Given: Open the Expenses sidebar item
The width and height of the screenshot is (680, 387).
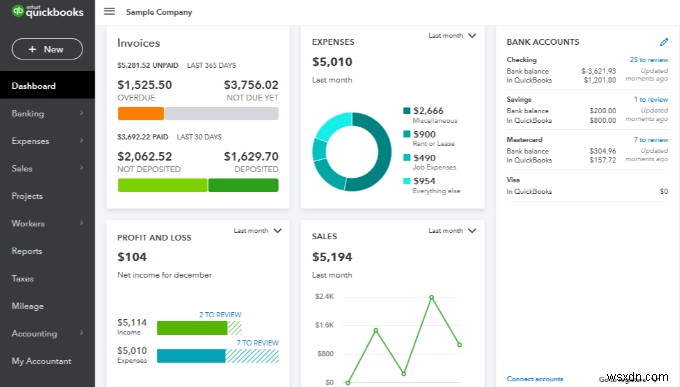Looking at the screenshot, I should point(30,141).
